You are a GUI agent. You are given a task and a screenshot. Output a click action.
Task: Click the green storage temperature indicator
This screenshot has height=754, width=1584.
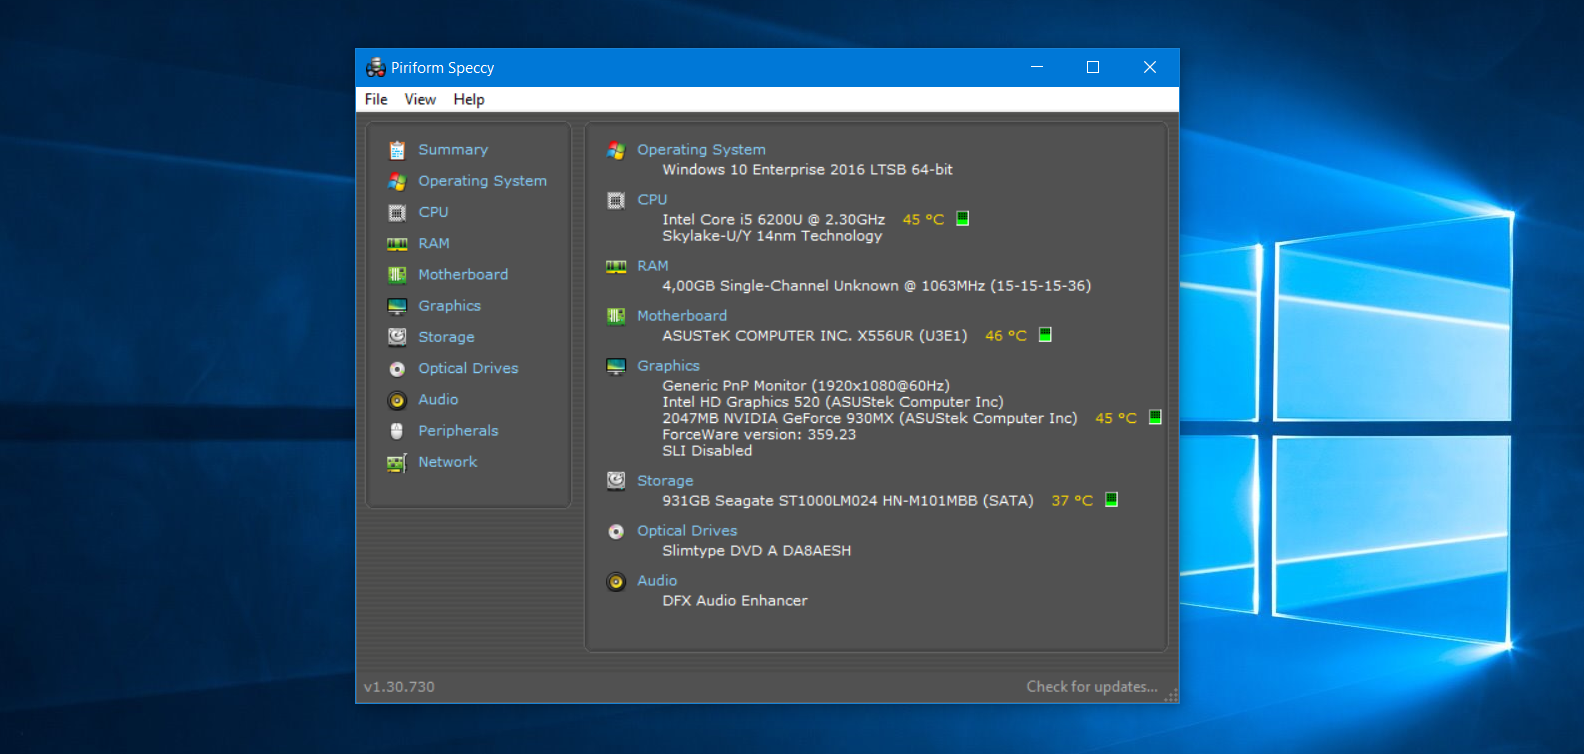tap(1111, 499)
